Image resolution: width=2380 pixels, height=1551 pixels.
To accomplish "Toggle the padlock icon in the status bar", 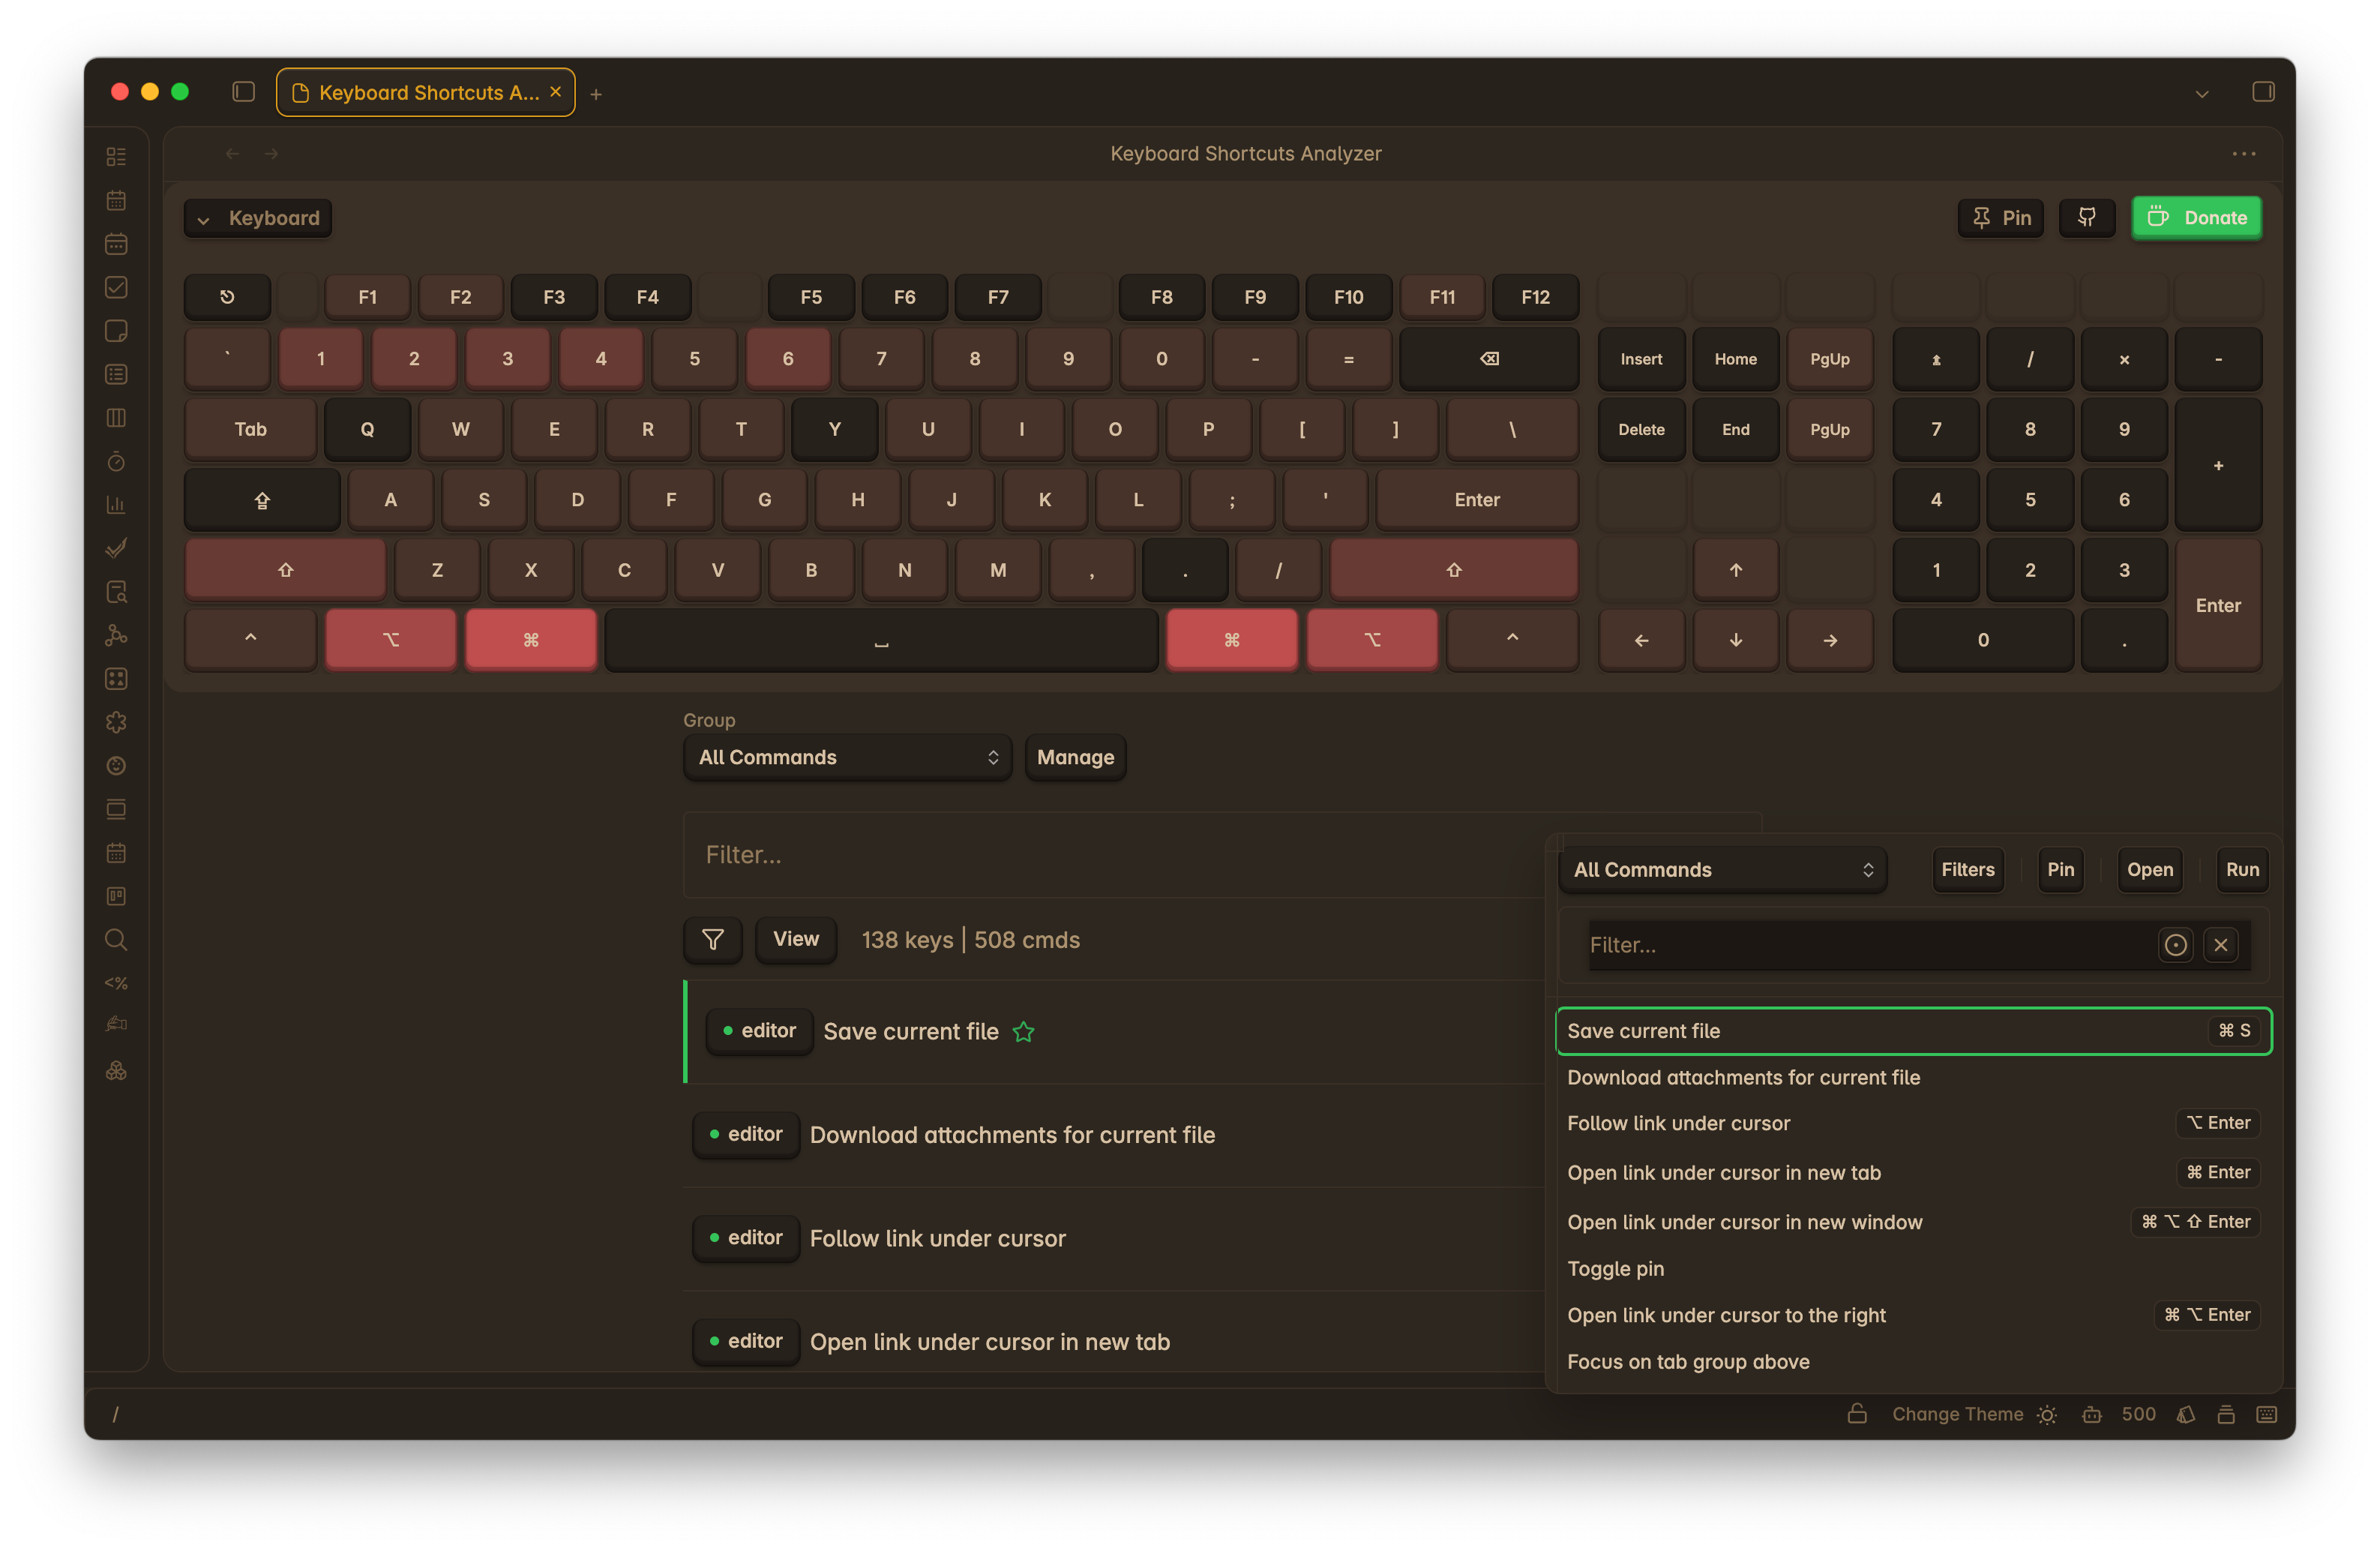I will tap(1858, 1414).
